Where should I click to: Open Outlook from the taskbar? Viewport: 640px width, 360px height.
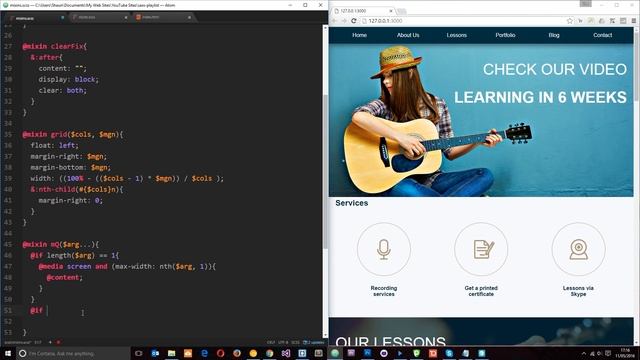pos(155,353)
